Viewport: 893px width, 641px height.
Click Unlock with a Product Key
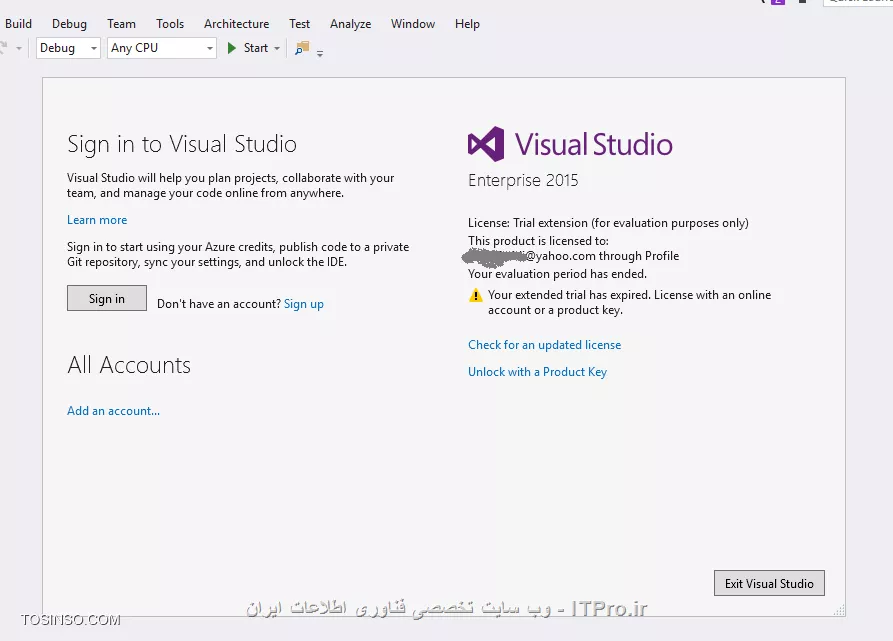[x=537, y=372]
